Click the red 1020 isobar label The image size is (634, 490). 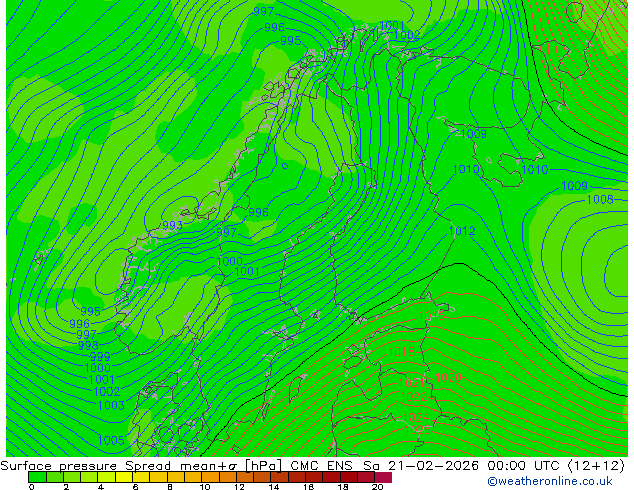pyautogui.click(x=448, y=378)
